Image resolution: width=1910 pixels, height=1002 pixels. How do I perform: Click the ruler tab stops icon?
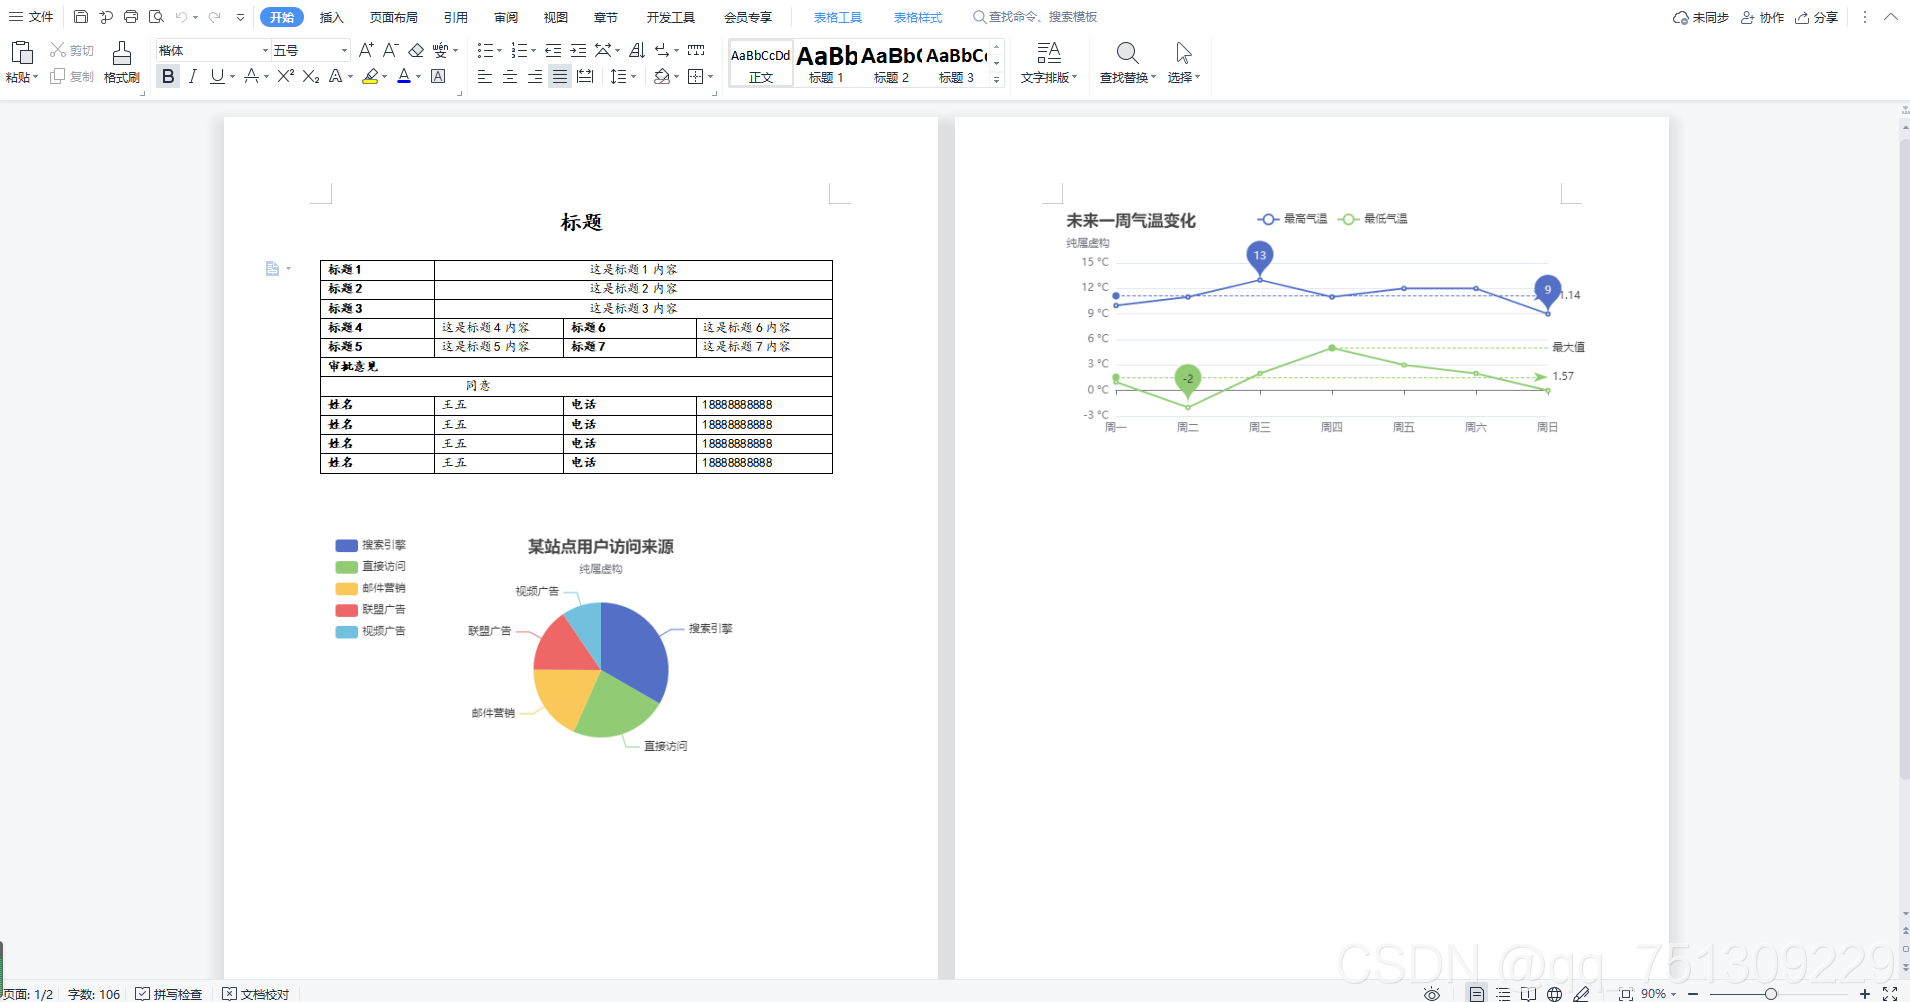(x=696, y=50)
